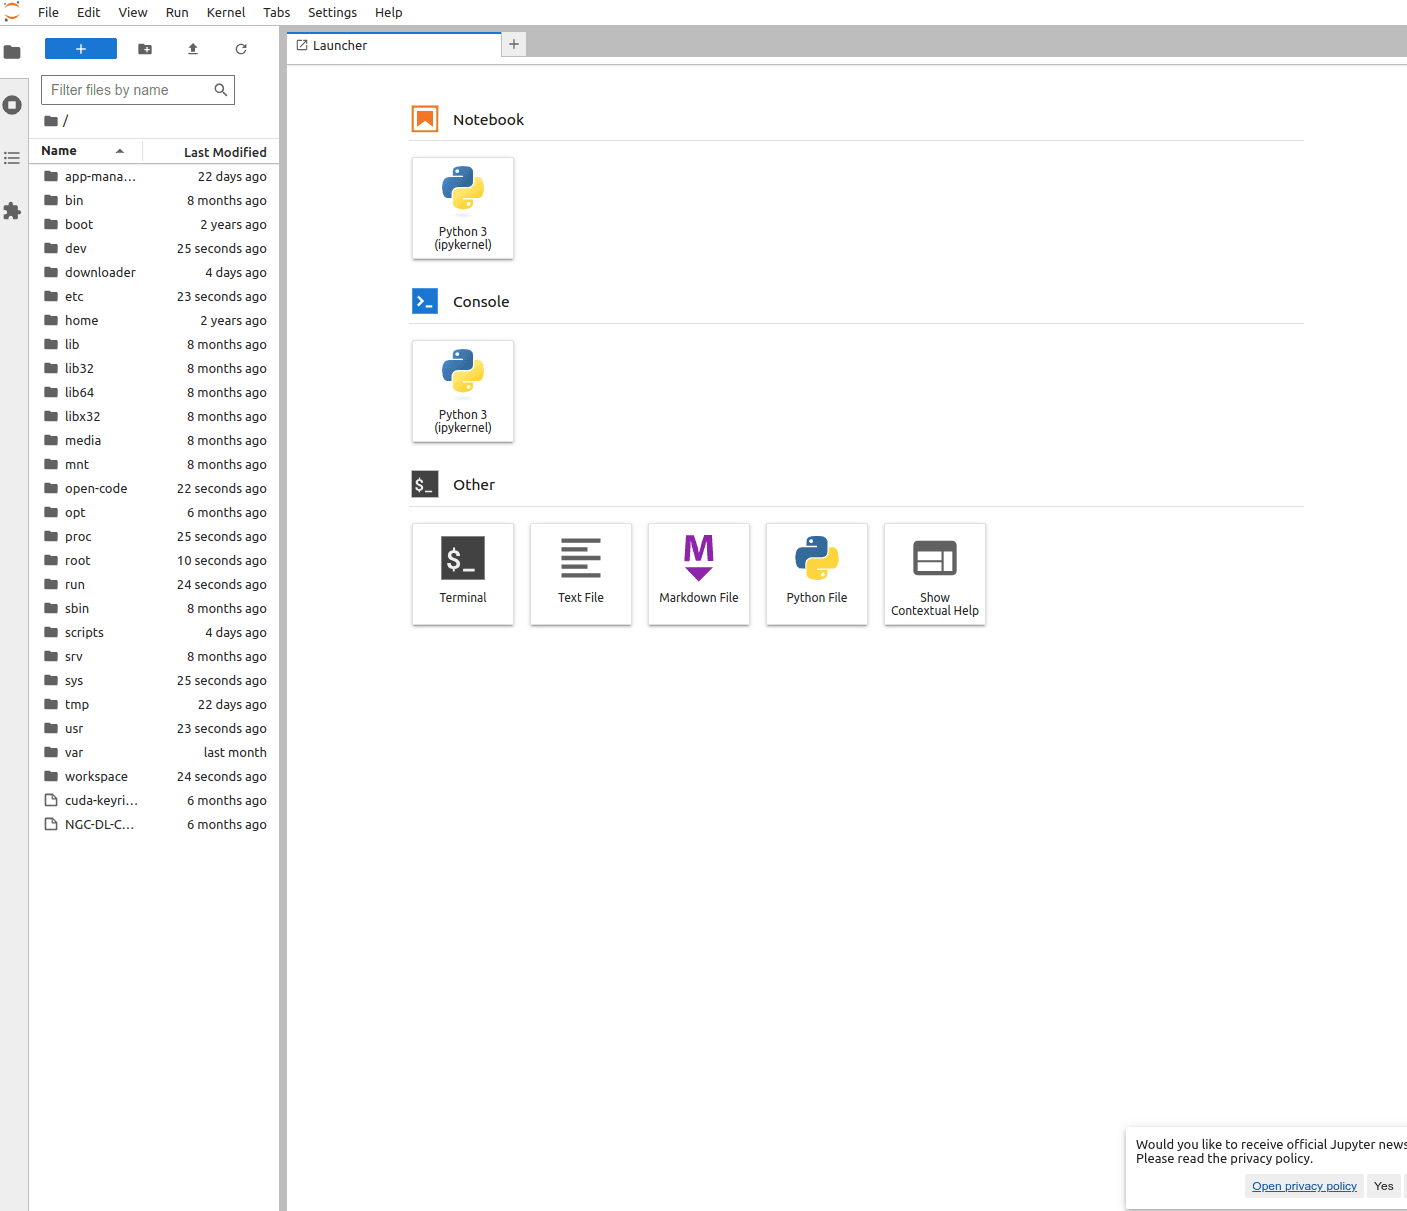Open the Settings menu

[x=332, y=12]
